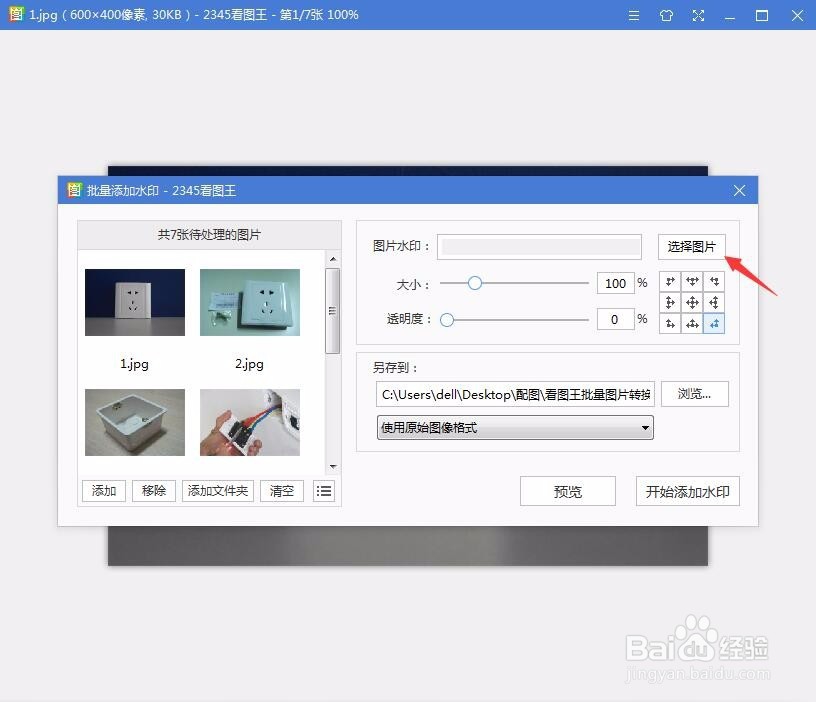Focus the transparency percentage field showing 0
Viewport: 816px width, 702px height.
pos(616,319)
